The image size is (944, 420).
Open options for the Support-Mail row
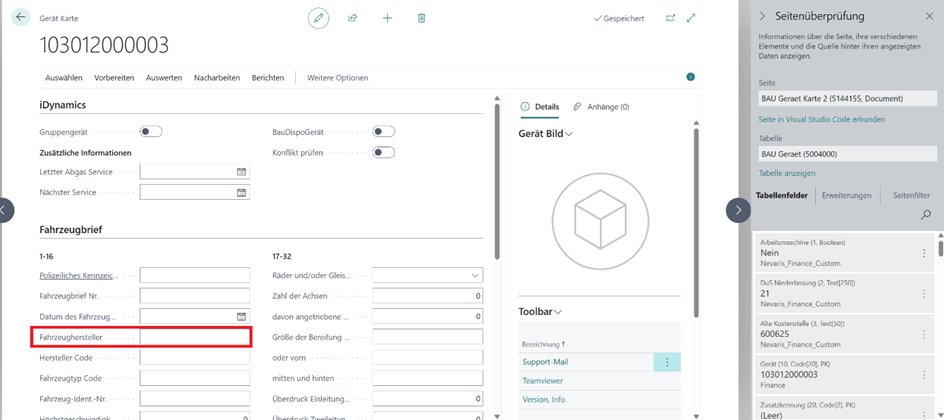pos(667,361)
